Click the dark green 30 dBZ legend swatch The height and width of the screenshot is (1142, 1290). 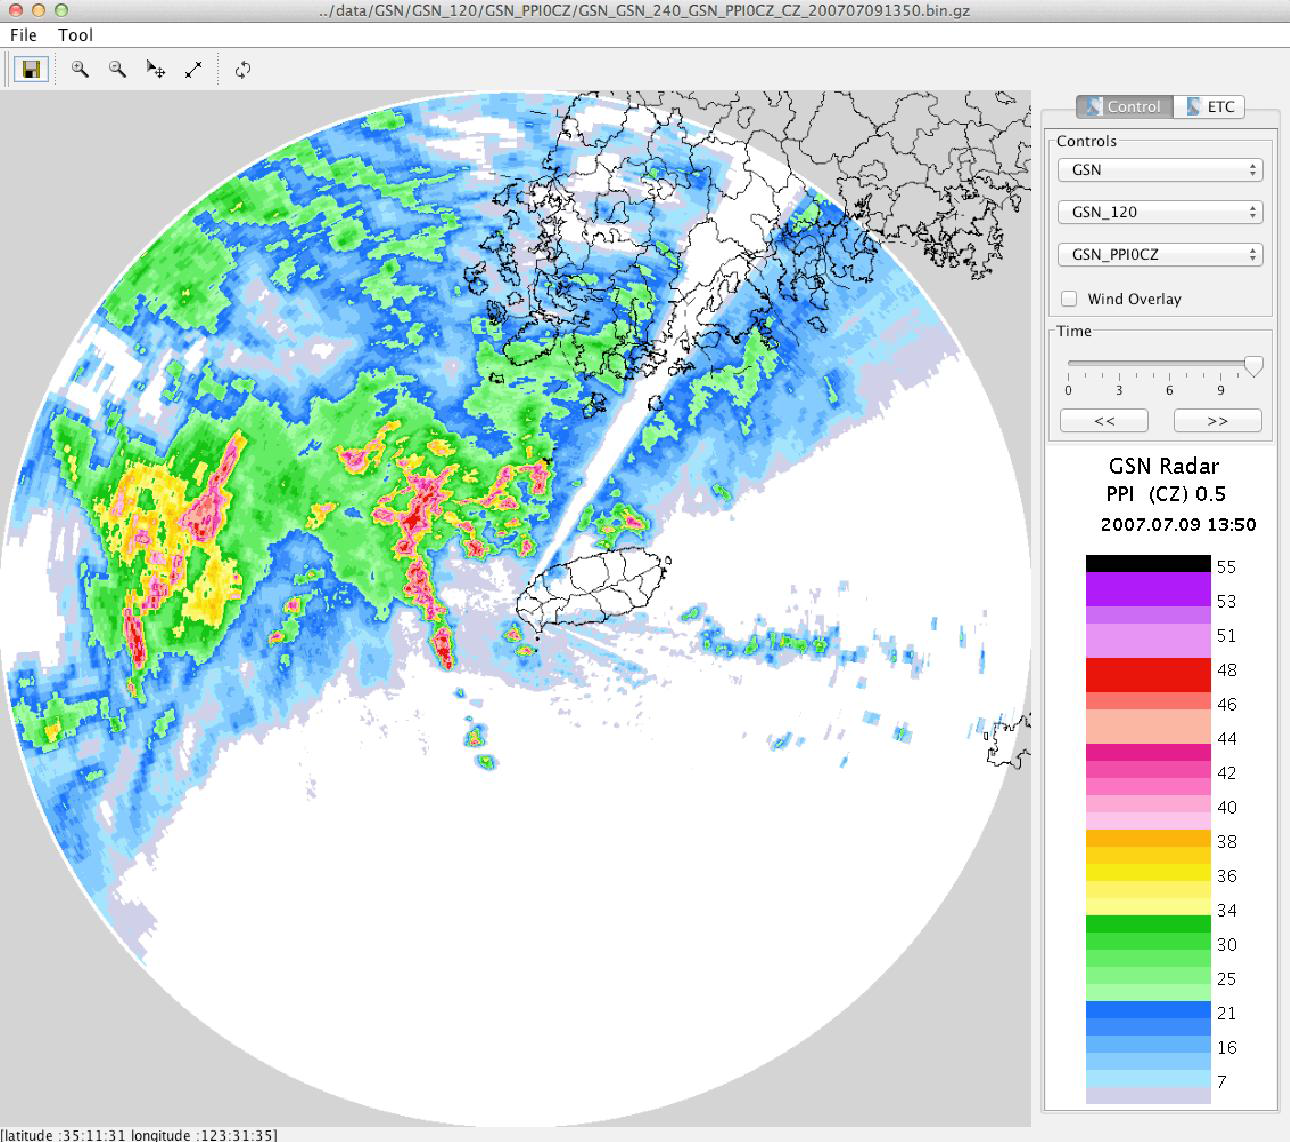pyautogui.click(x=1148, y=924)
